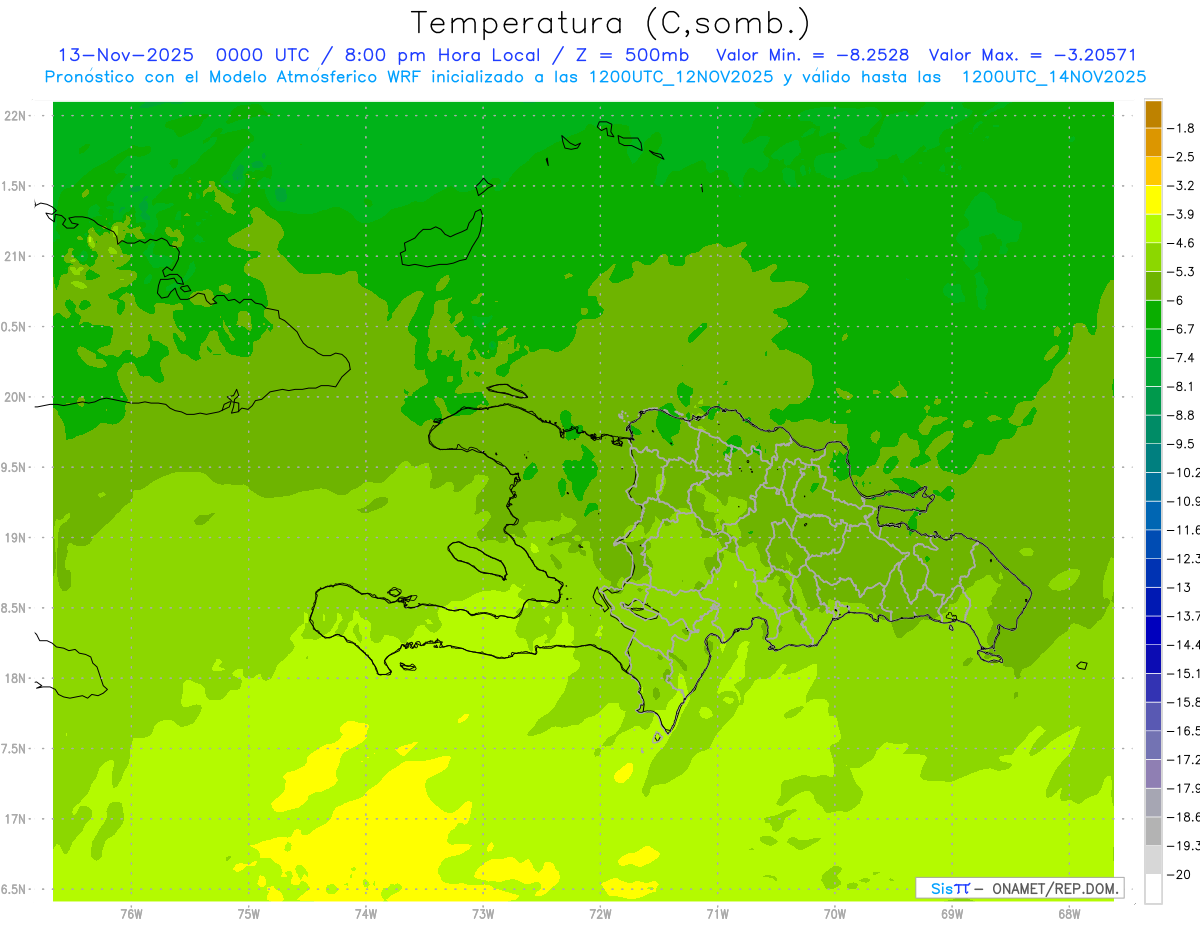The image size is (1200, 927).
Task: Click the title 'Temperatura (C,somb.)'
Action: [x=610, y=23]
